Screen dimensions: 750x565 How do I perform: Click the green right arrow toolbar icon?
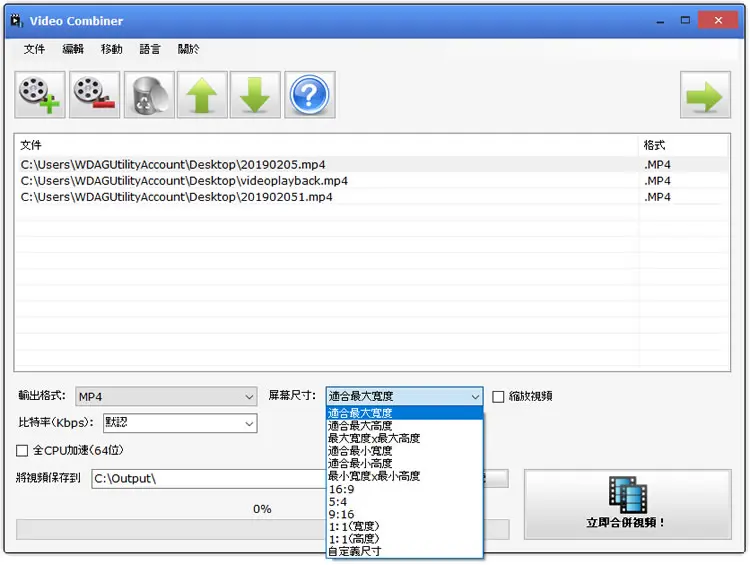[x=705, y=95]
